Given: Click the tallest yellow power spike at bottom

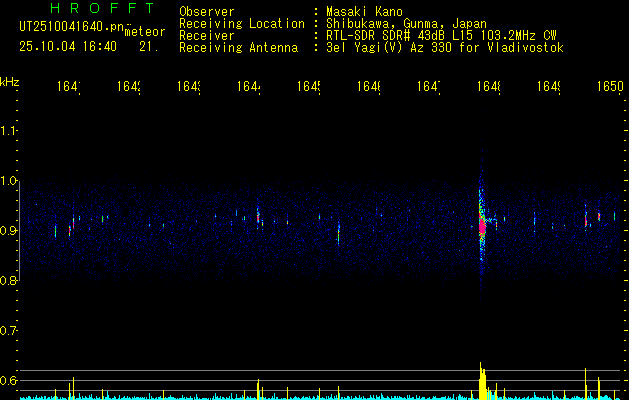Looking at the screenshot, I should click(x=481, y=381).
